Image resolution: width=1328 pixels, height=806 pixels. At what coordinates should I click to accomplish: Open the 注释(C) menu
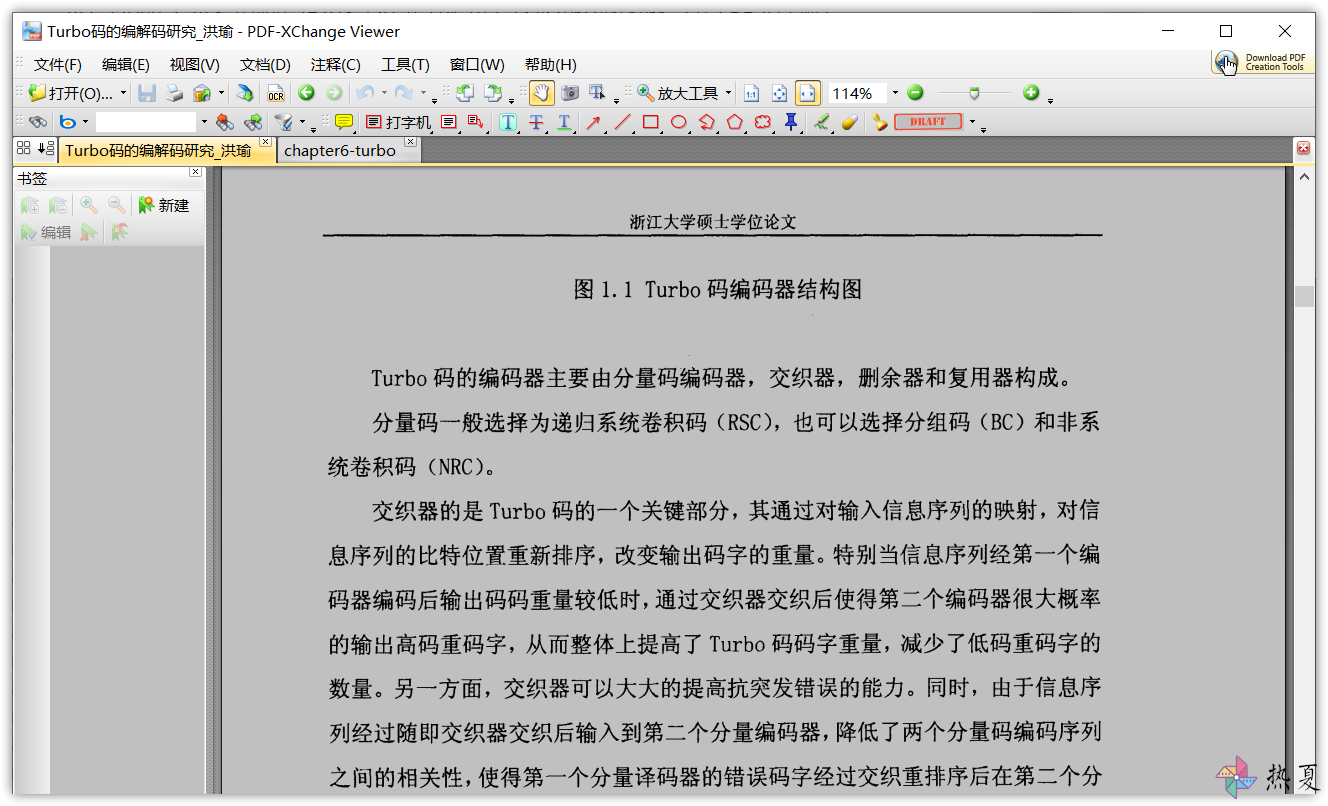point(336,65)
